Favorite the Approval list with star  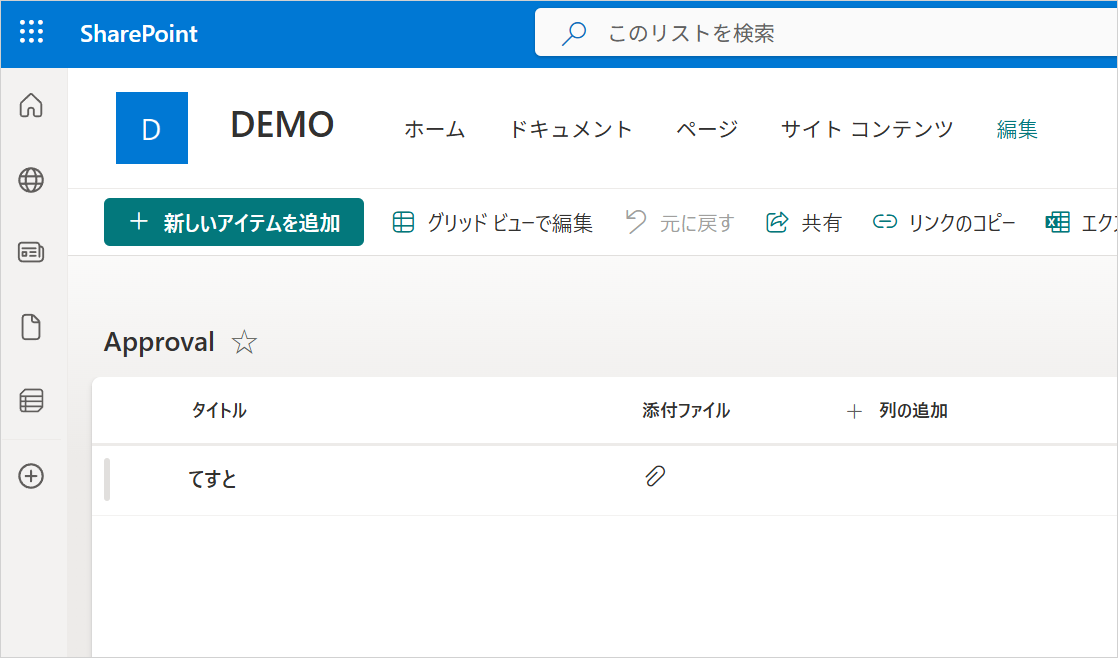244,343
